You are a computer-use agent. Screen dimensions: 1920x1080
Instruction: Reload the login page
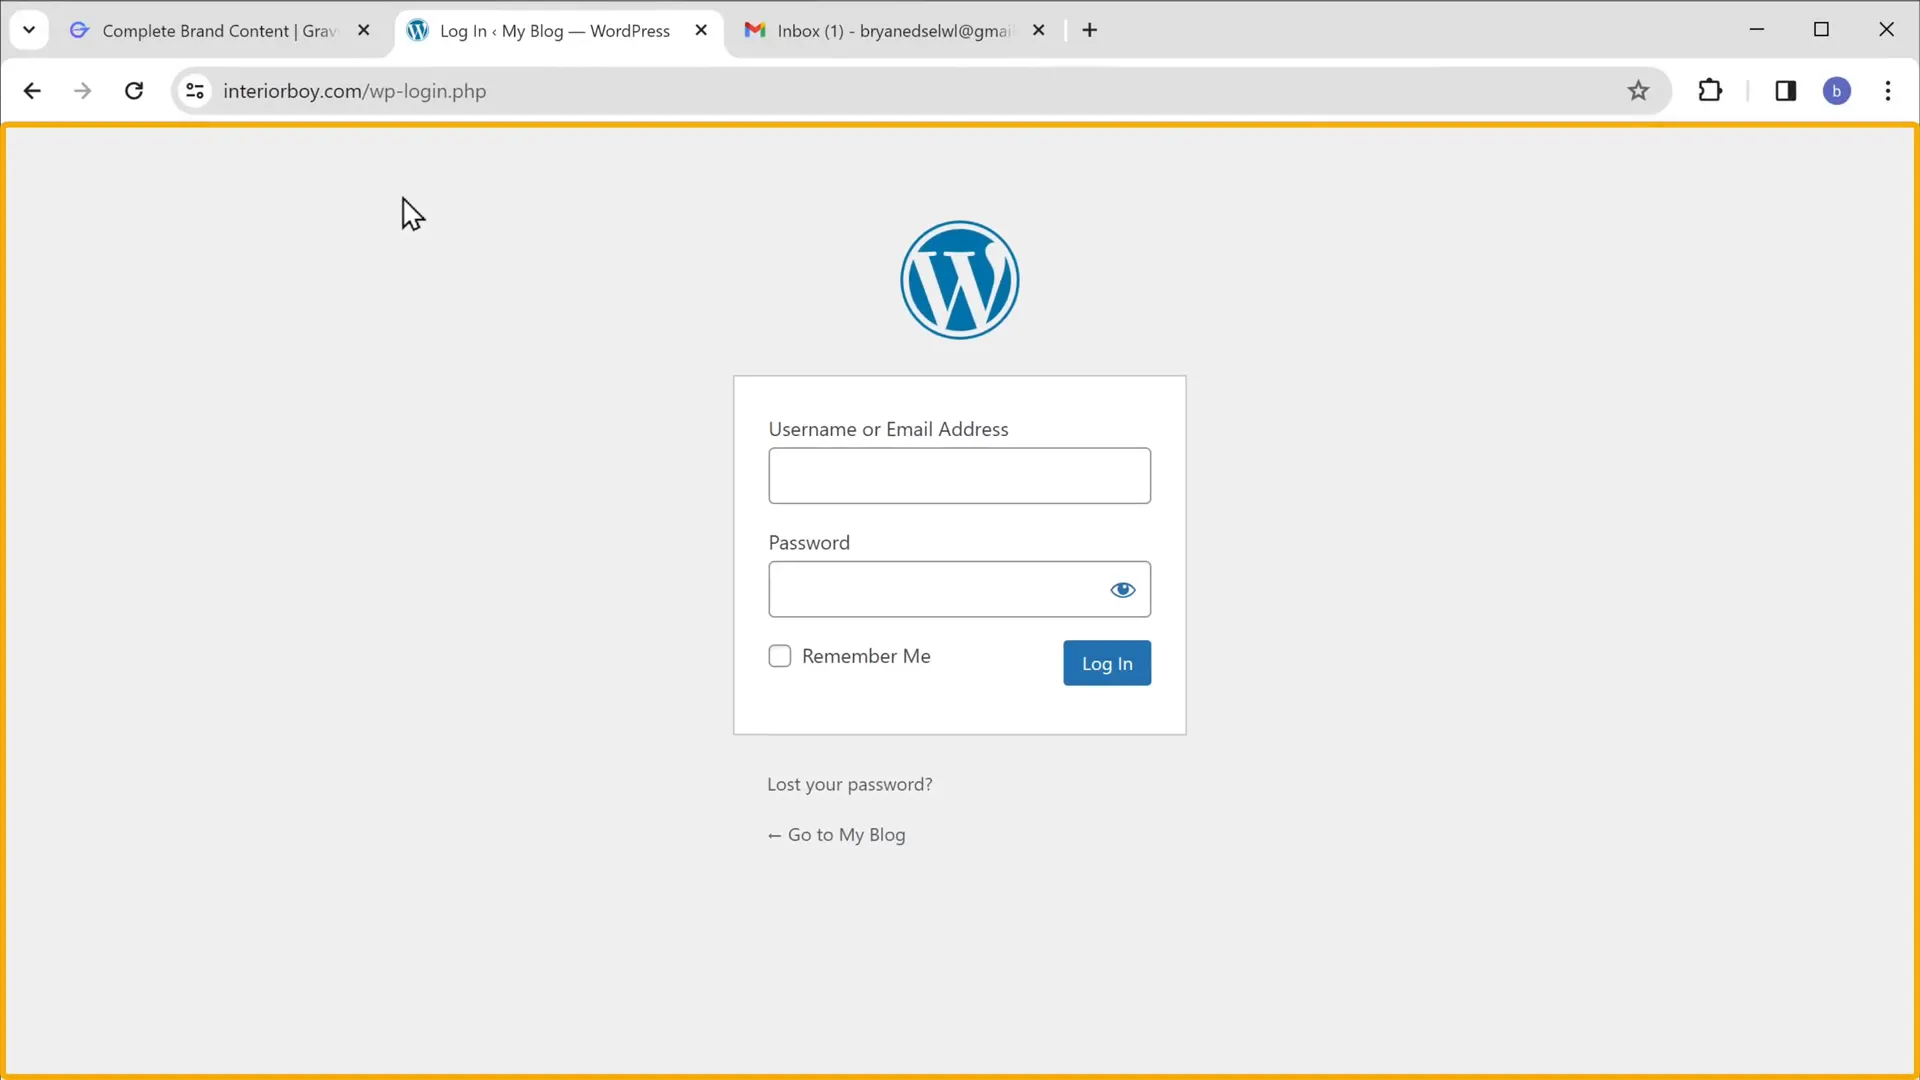(134, 91)
